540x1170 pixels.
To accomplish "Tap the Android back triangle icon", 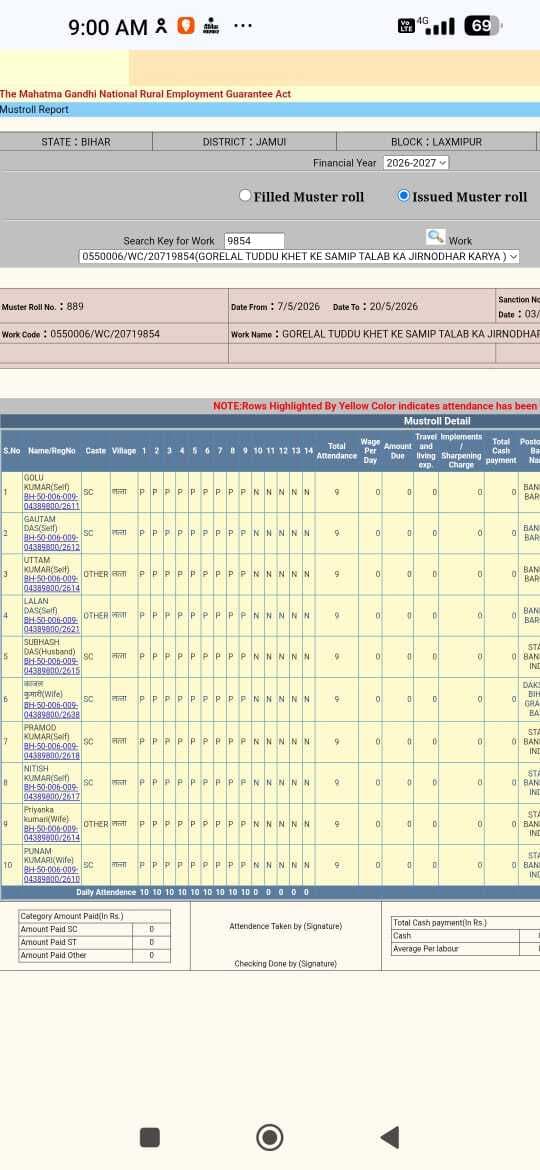I will click(x=389, y=1137).
